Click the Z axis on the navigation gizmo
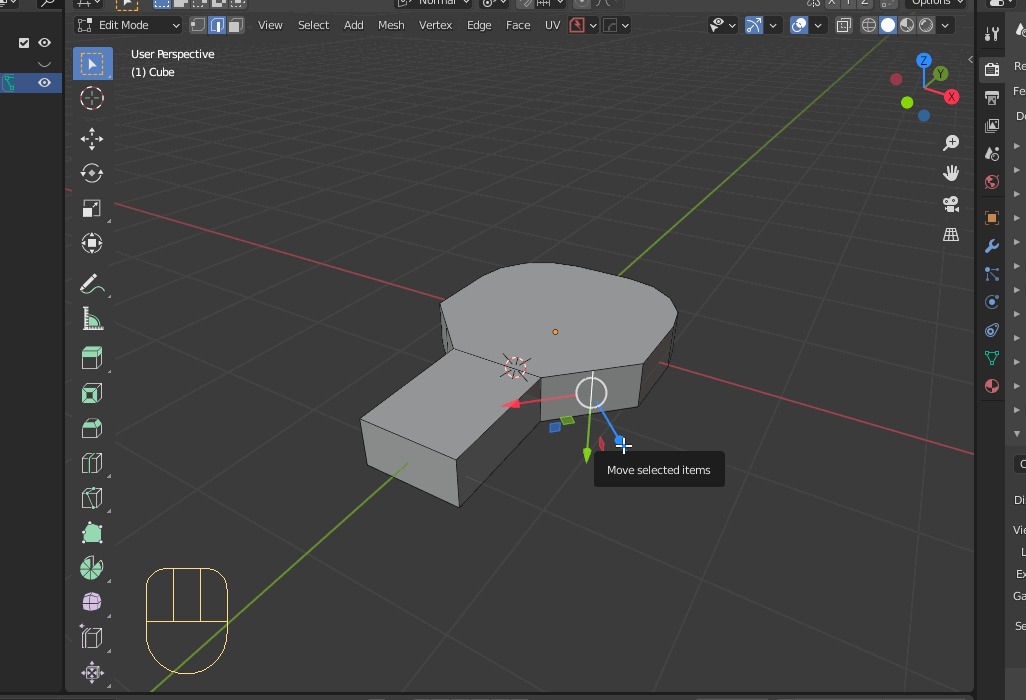 (923, 60)
